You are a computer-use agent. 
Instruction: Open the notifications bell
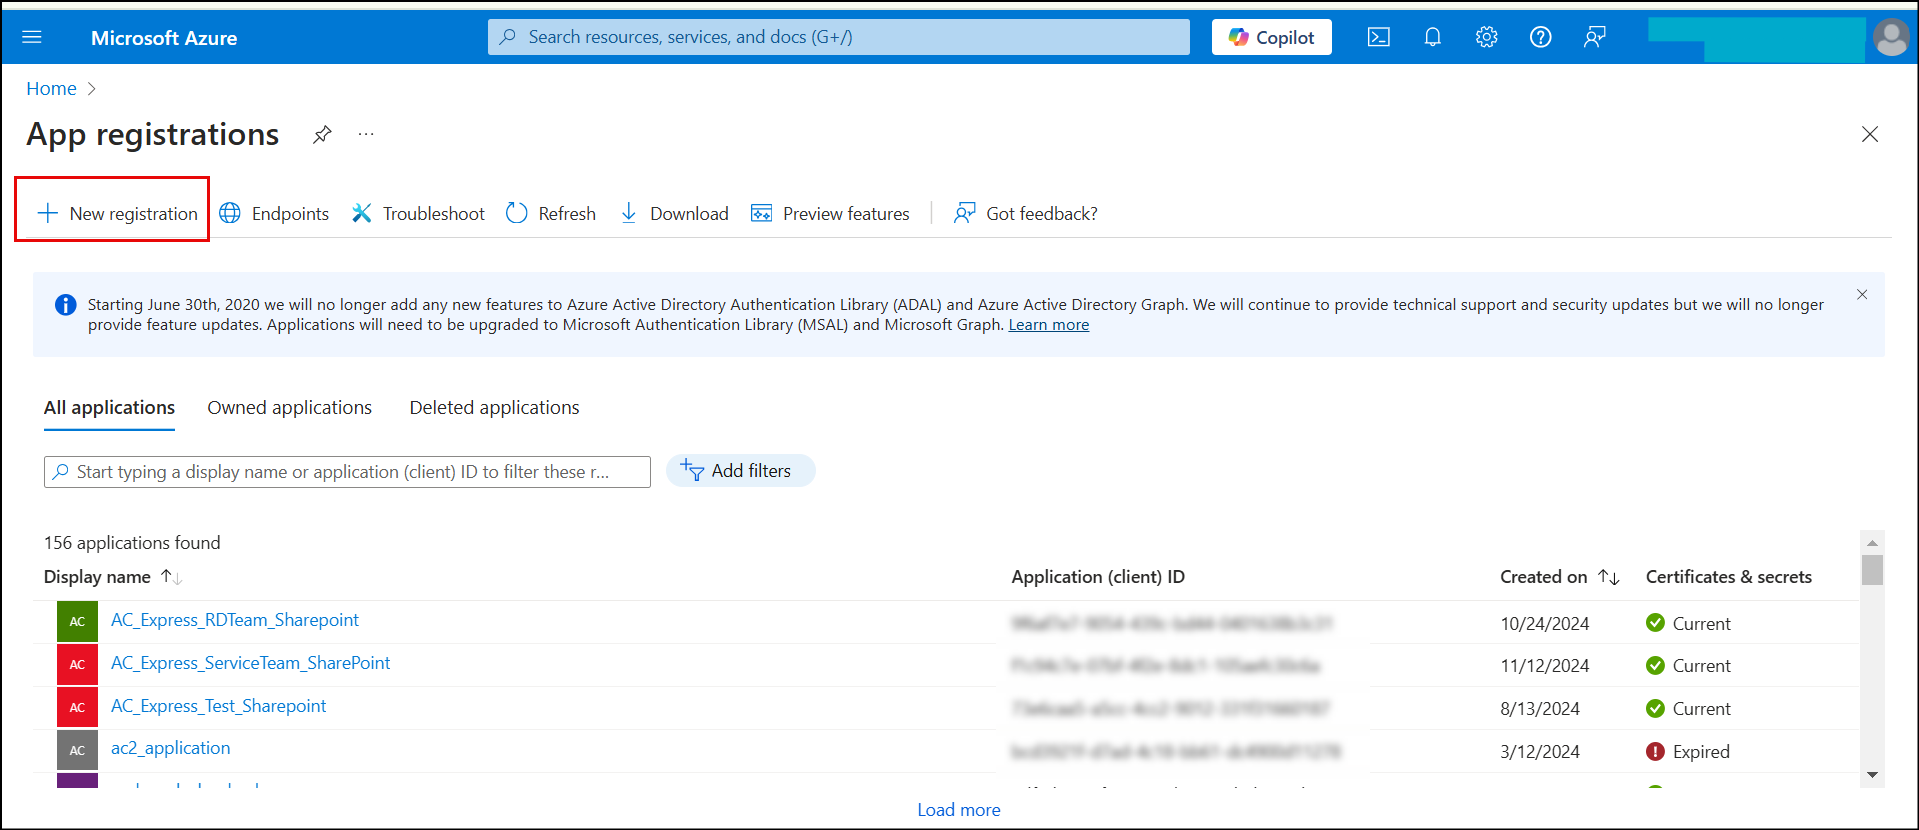tap(1433, 37)
